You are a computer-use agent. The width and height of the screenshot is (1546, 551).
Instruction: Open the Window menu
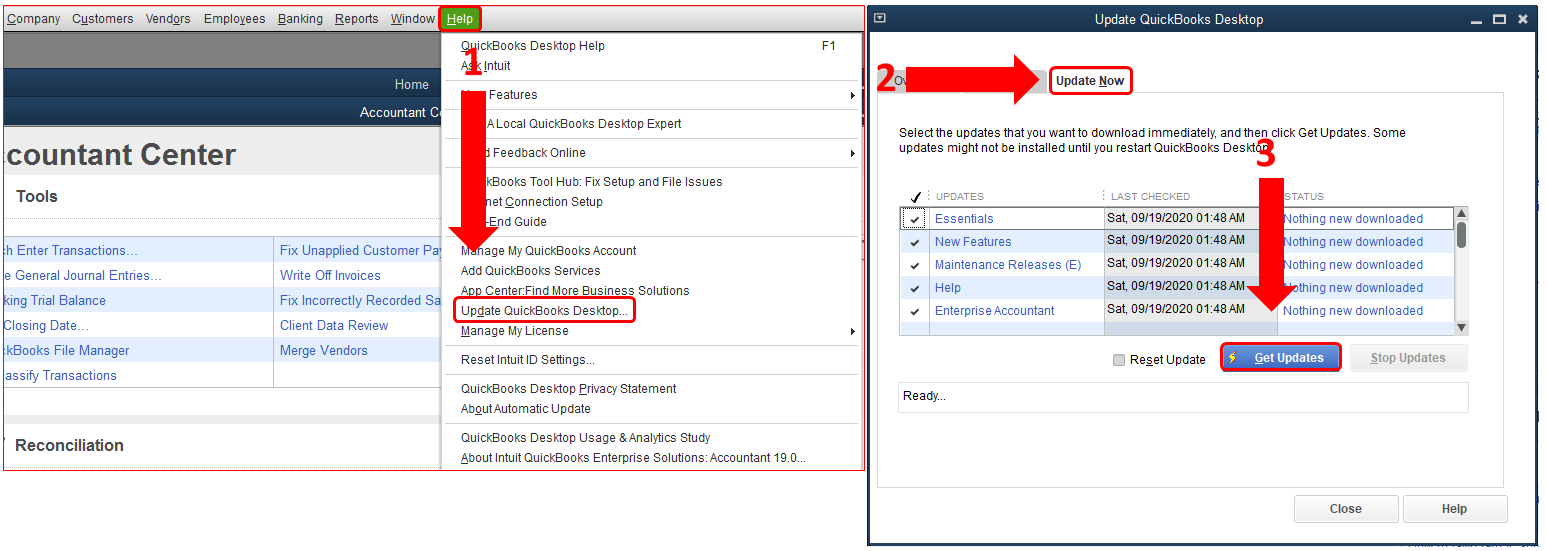(x=412, y=19)
